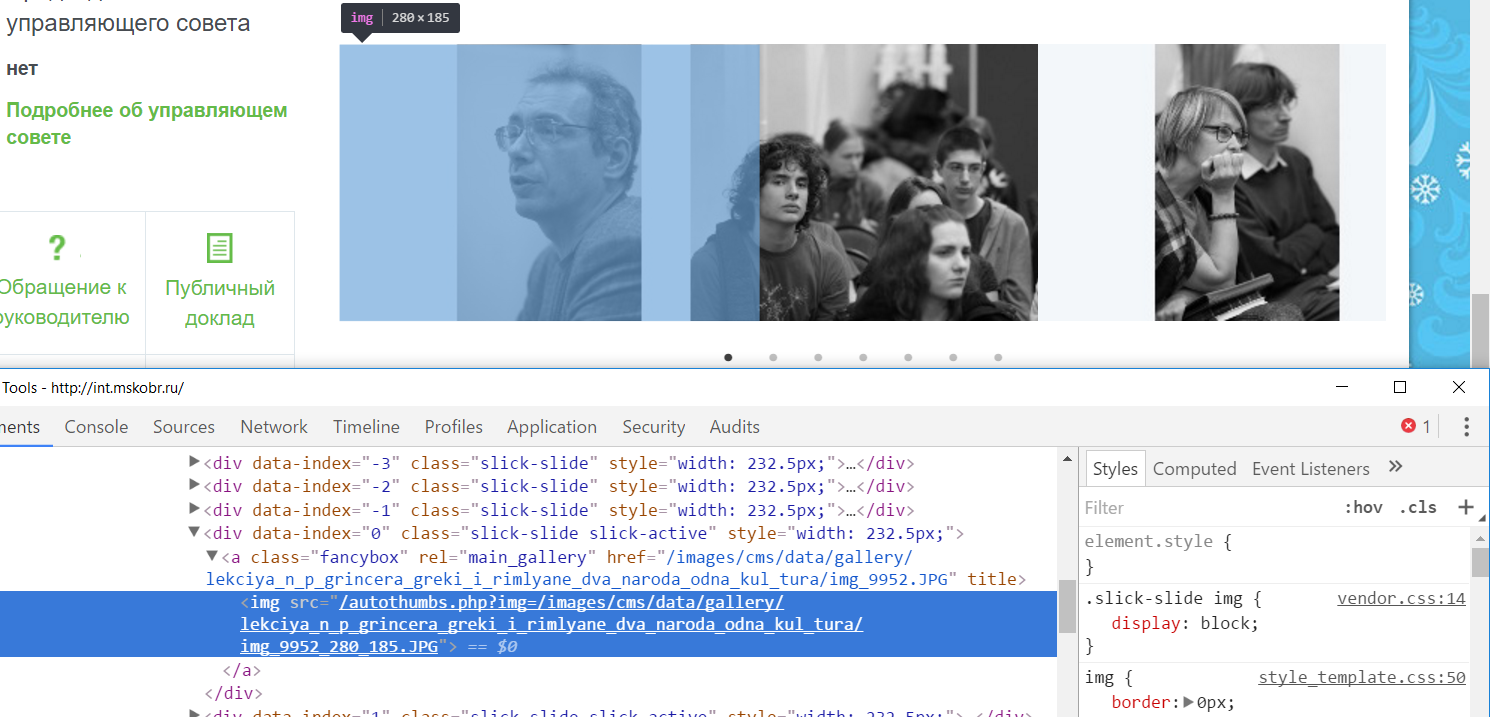
Task: Select fifth carousel pagination dot
Action: [908, 357]
